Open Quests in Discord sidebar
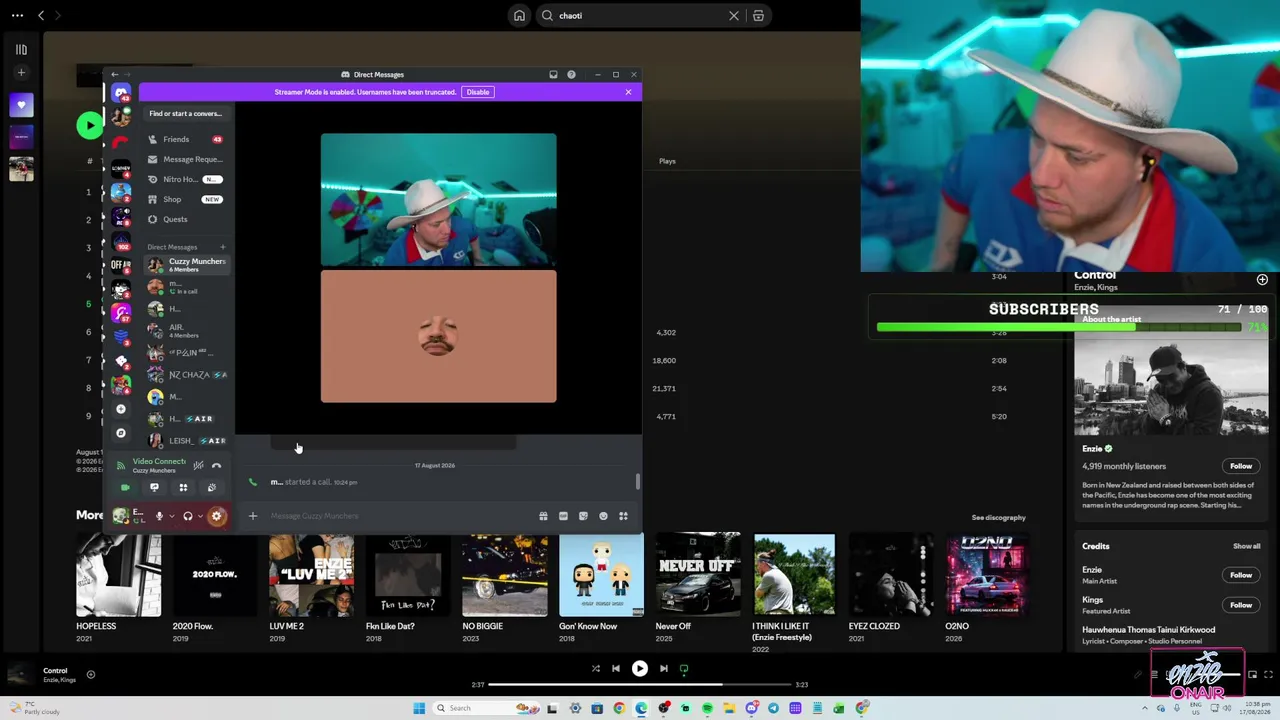This screenshot has height=720, width=1280. [x=185, y=219]
